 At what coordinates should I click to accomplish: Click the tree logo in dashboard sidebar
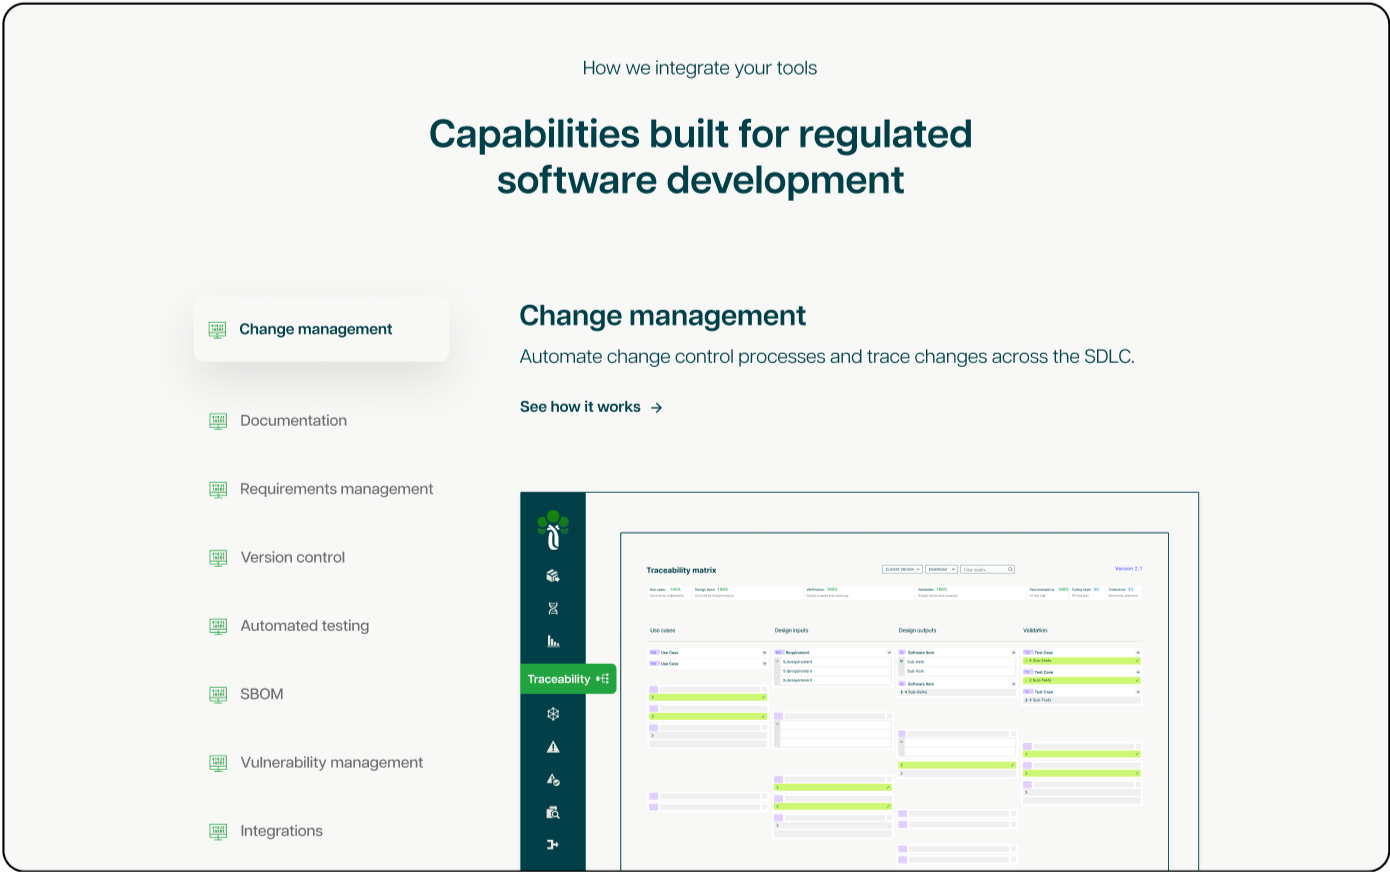(x=553, y=530)
